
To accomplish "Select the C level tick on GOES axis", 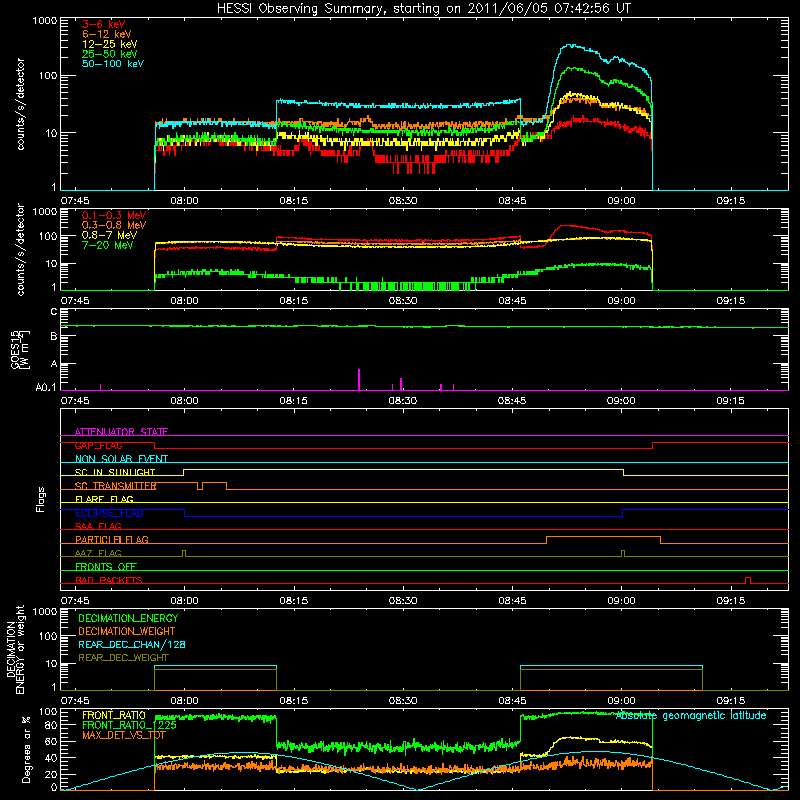I will (x=54, y=312).
